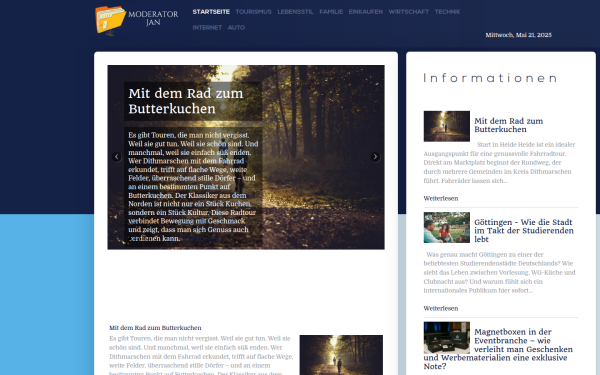Click forest path thumbnail in sidebar

tap(447, 126)
